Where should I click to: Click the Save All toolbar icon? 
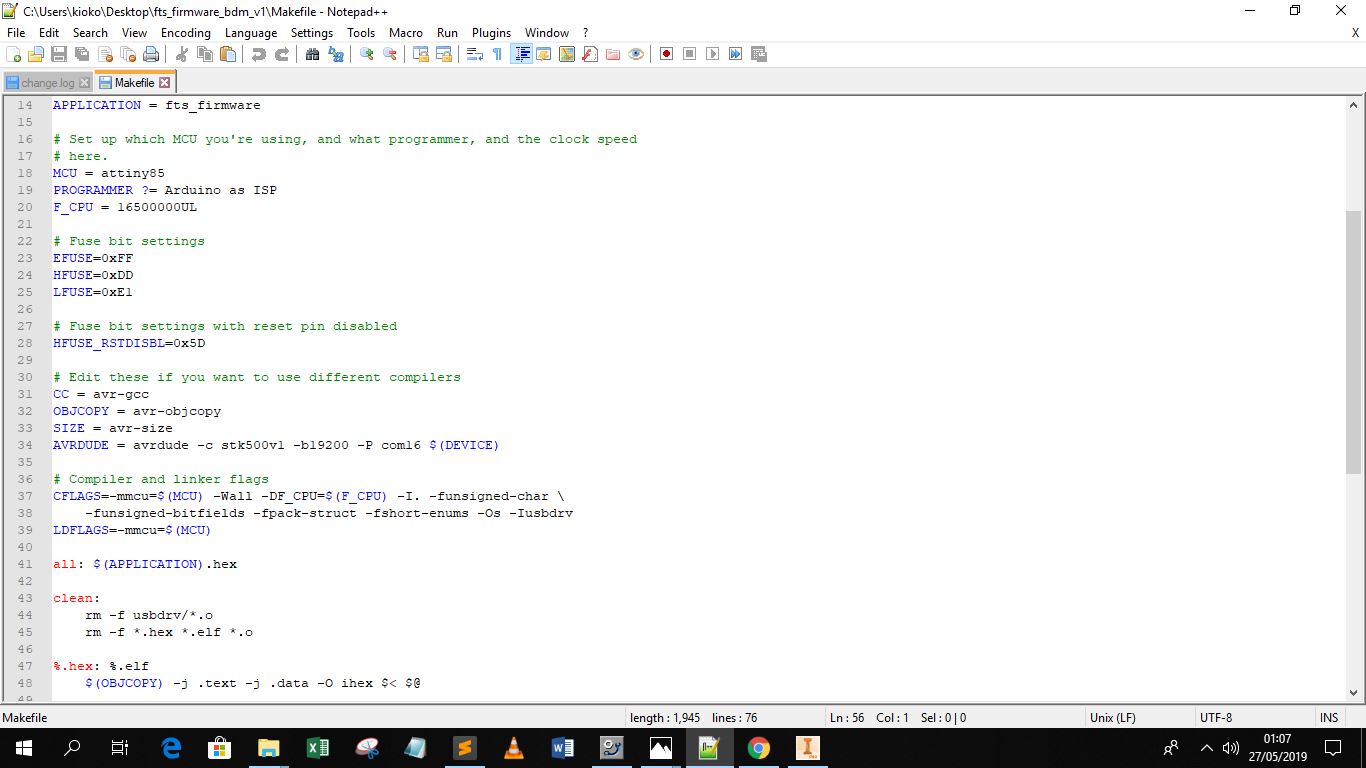click(82, 54)
